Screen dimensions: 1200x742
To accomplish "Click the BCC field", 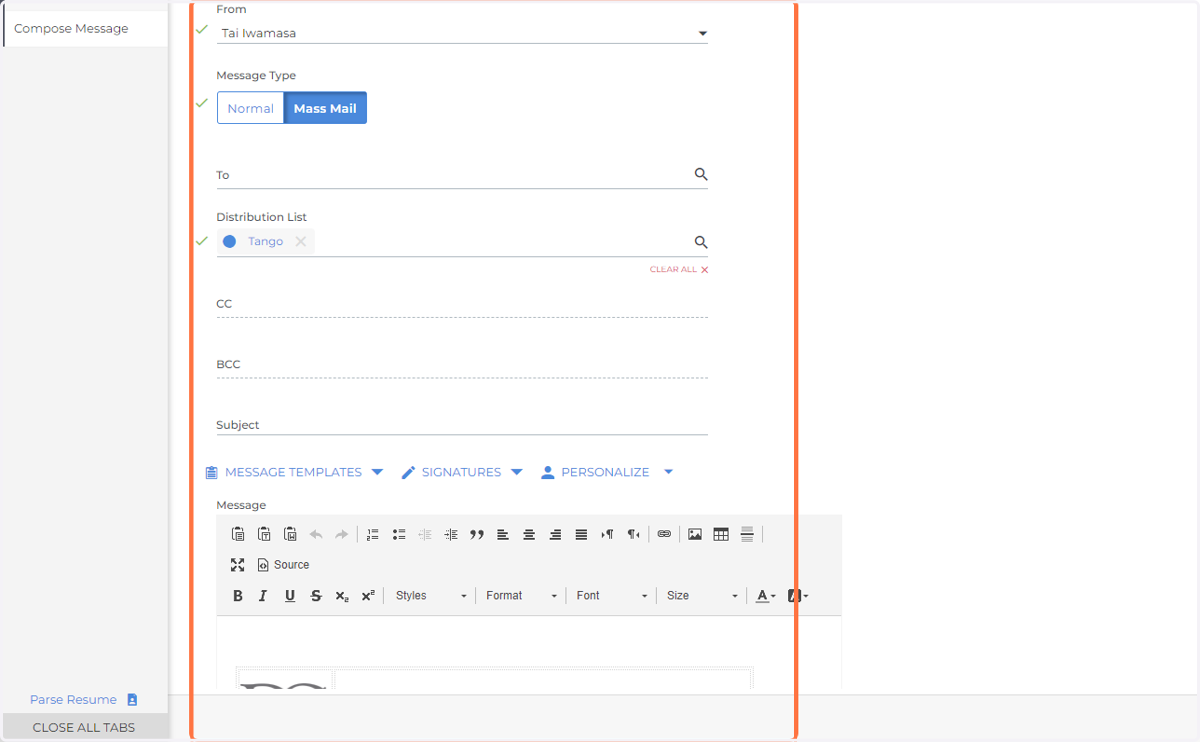I will coord(462,365).
